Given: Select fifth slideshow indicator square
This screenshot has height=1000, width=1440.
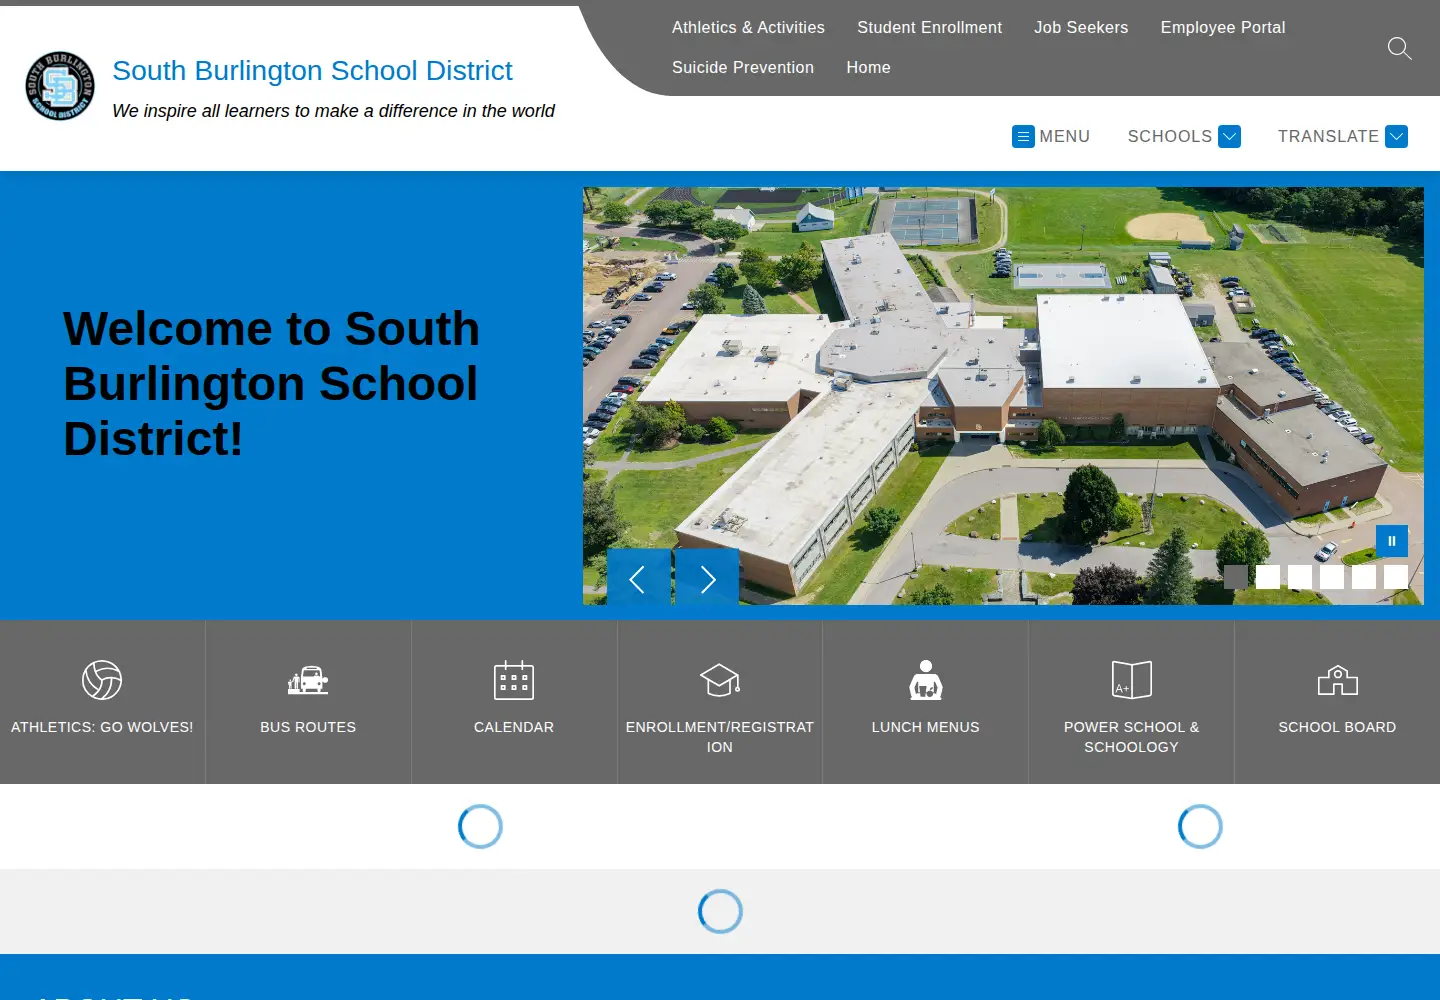Looking at the screenshot, I should click(x=1364, y=577).
